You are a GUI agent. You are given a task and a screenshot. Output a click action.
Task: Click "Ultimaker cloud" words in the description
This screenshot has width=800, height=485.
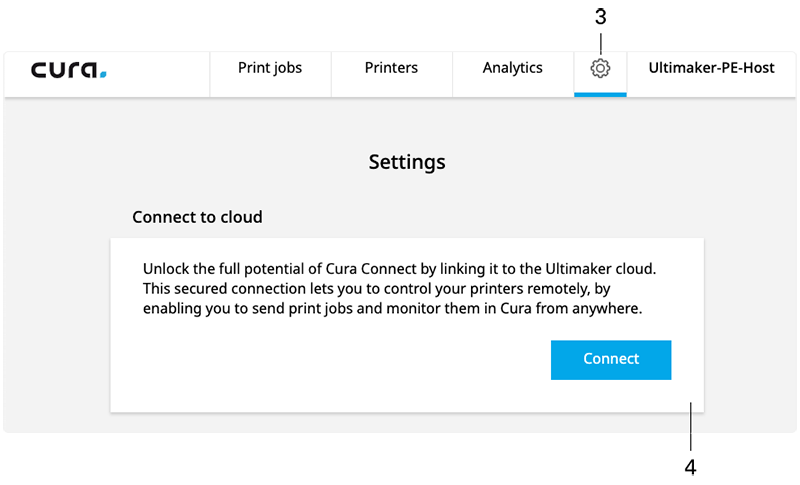click(x=611, y=270)
